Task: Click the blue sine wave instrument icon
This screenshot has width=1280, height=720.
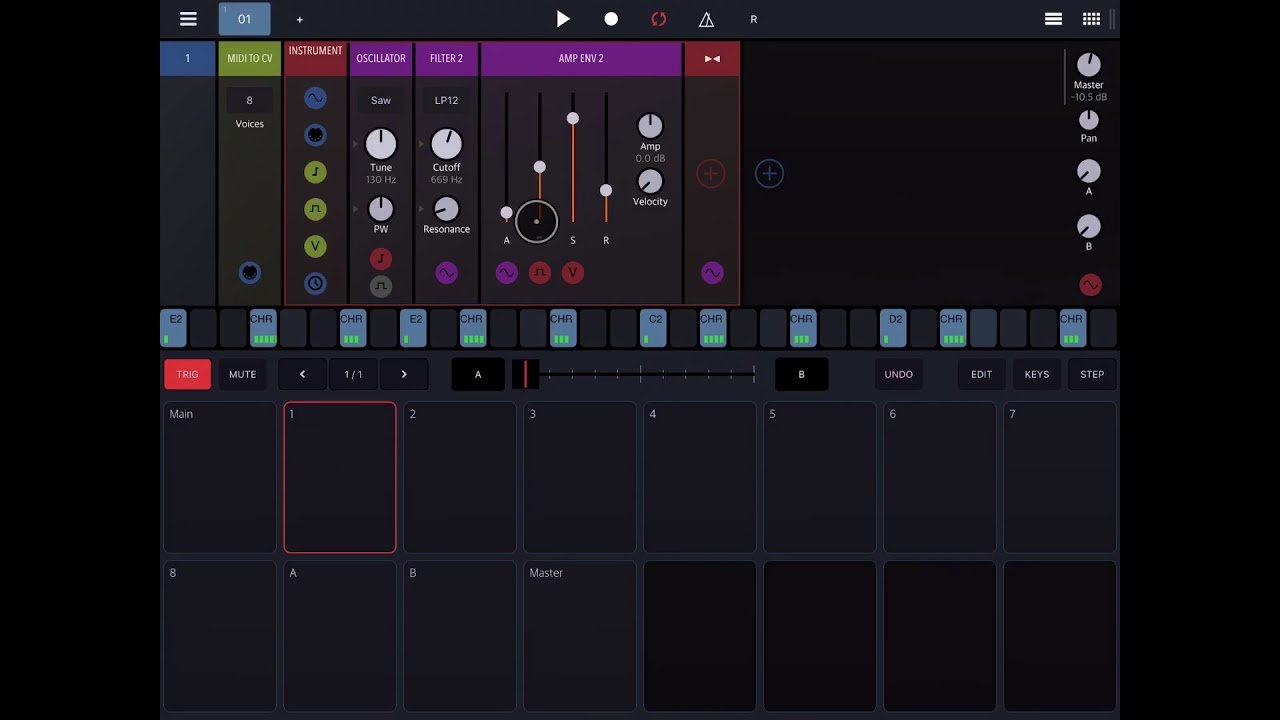Action: (x=315, y=98)
